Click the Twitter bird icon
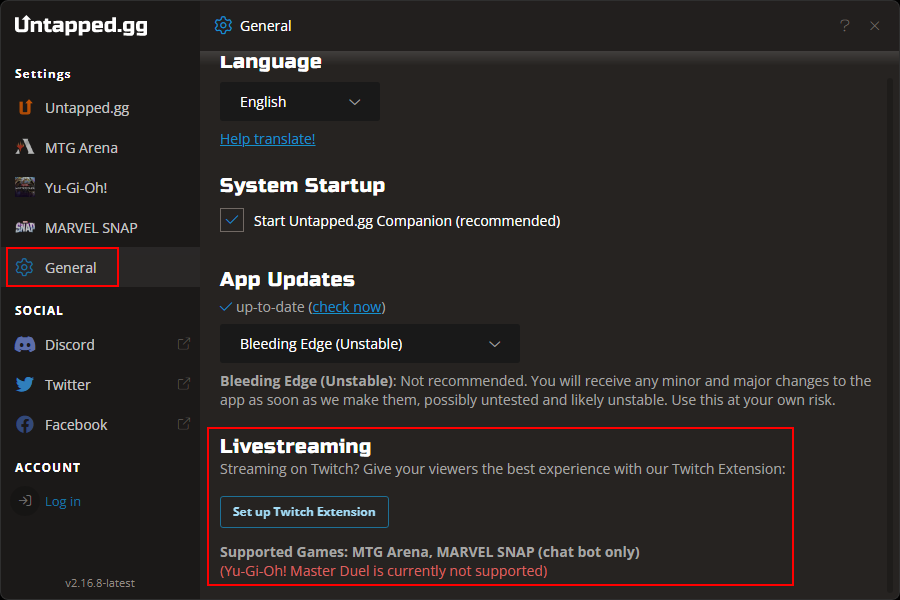Image resolution: width=900 pixels, height=600 pixels. pyautogui.click(x=25, y=385)
